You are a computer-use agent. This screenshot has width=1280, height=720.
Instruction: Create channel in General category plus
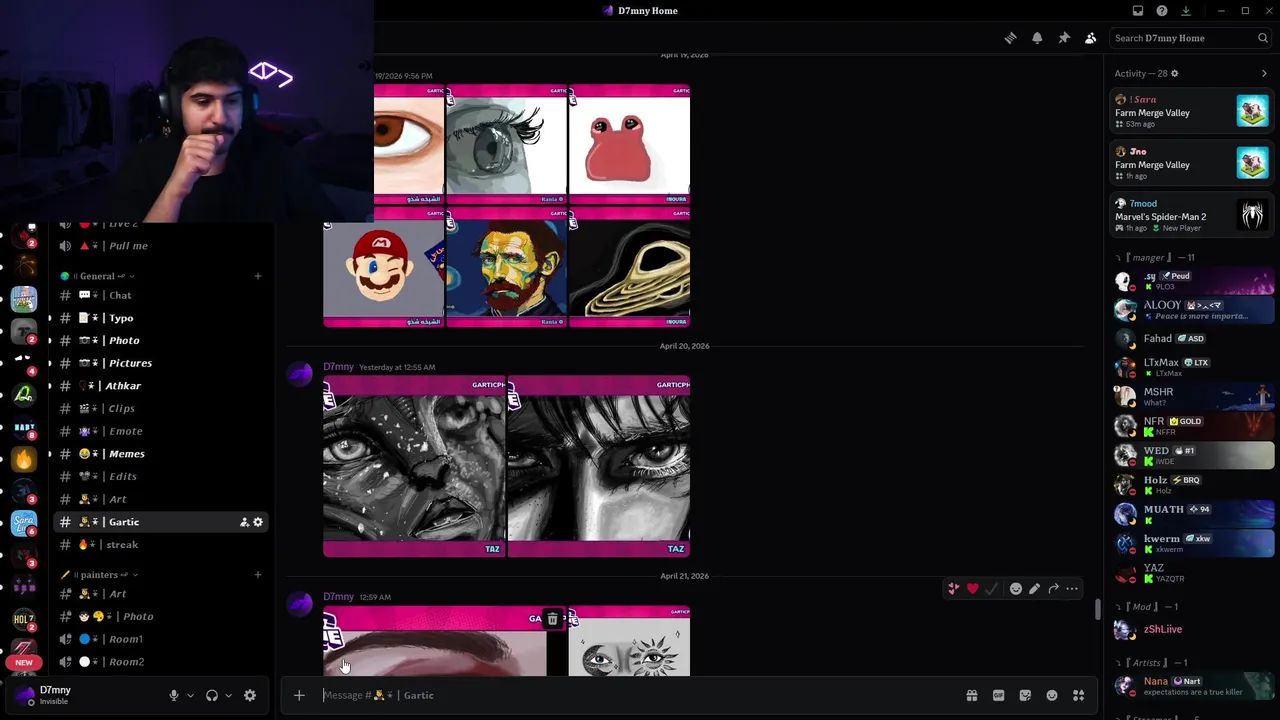258,276
